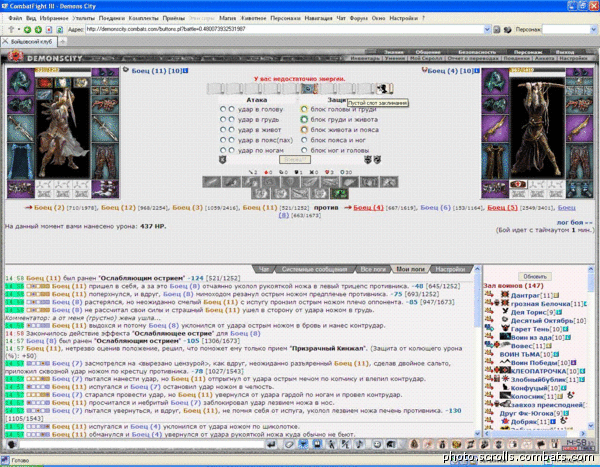Click the green Back navigation icon
Screen dimensions: 600x467
coord(27,29)
